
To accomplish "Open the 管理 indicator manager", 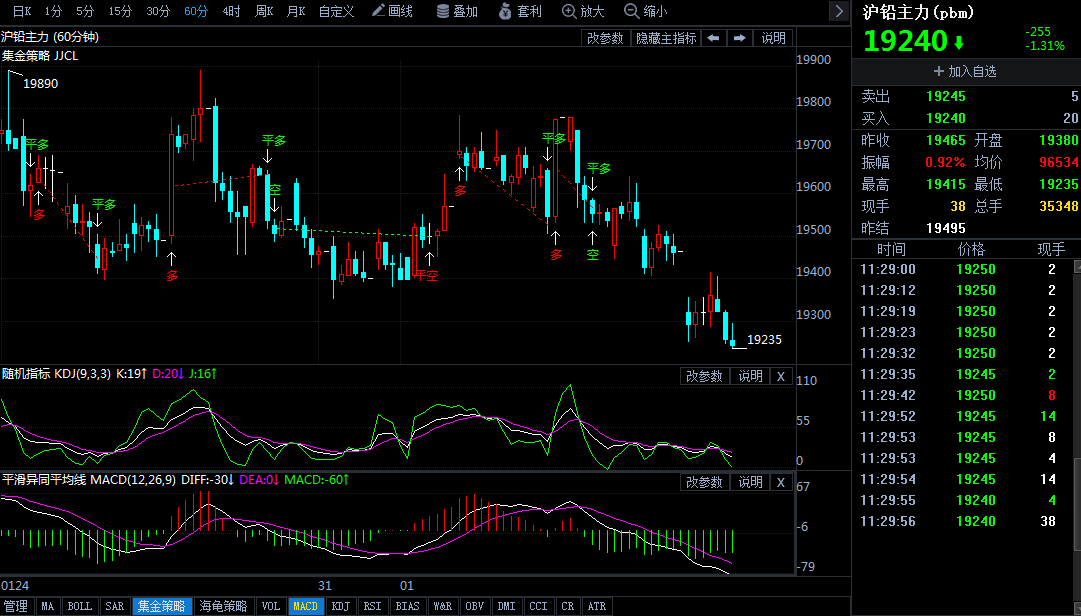I will tap(16, 606).
